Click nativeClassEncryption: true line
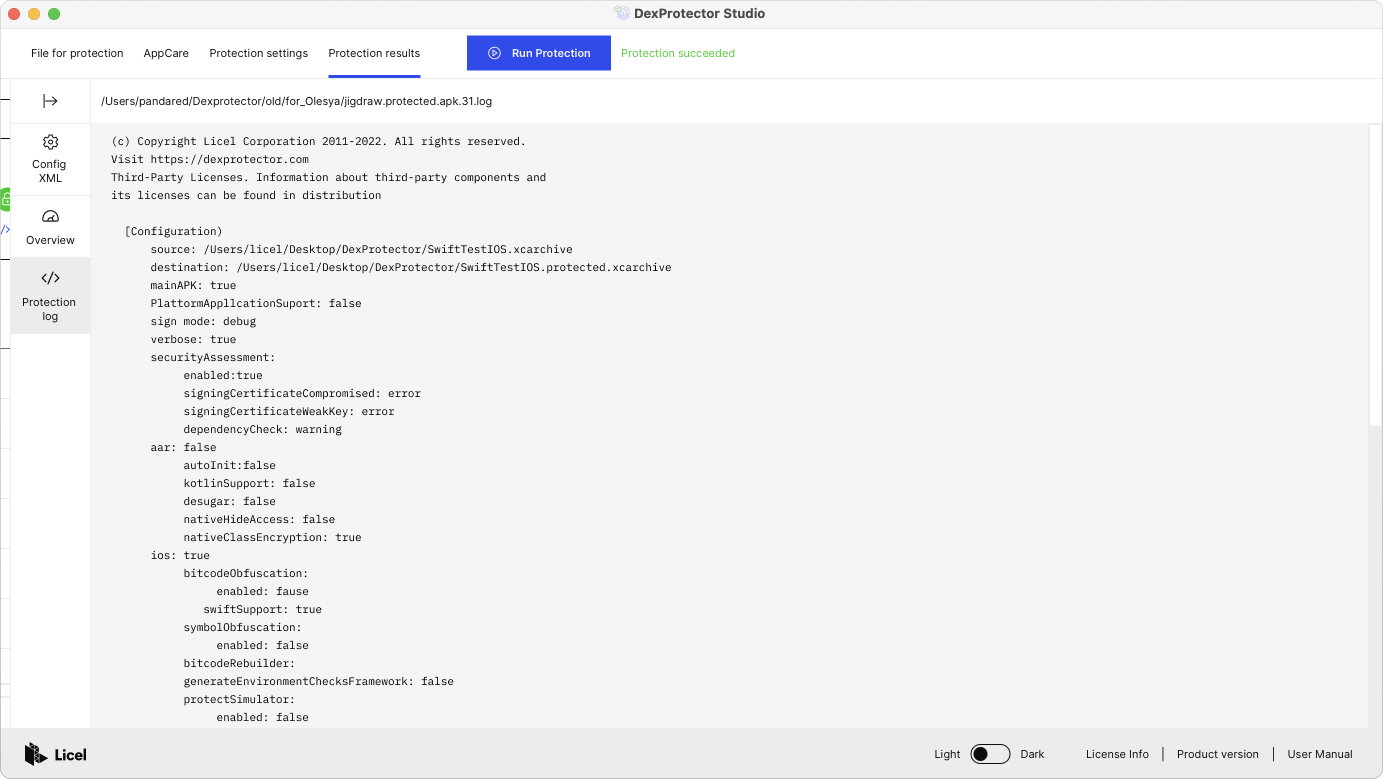The width and height of the screenshot is (1383, 779). pos(272,537)
